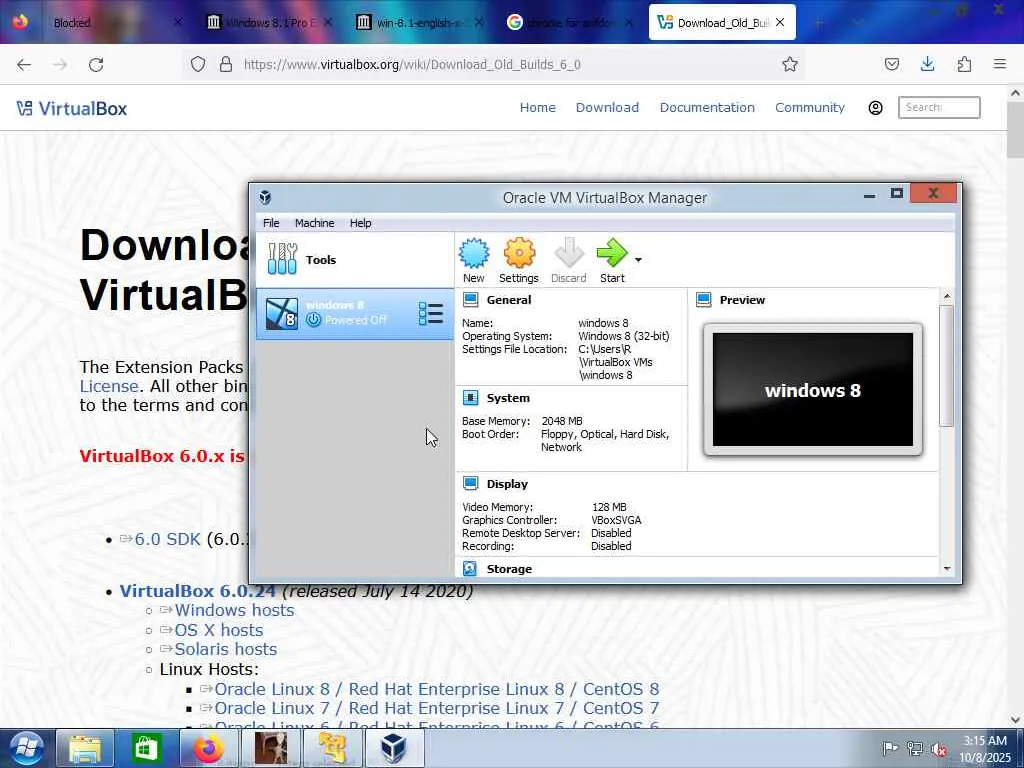1024x768 pixels.
Task: Click the site padlock security icon
Action: tap(226, 64)
